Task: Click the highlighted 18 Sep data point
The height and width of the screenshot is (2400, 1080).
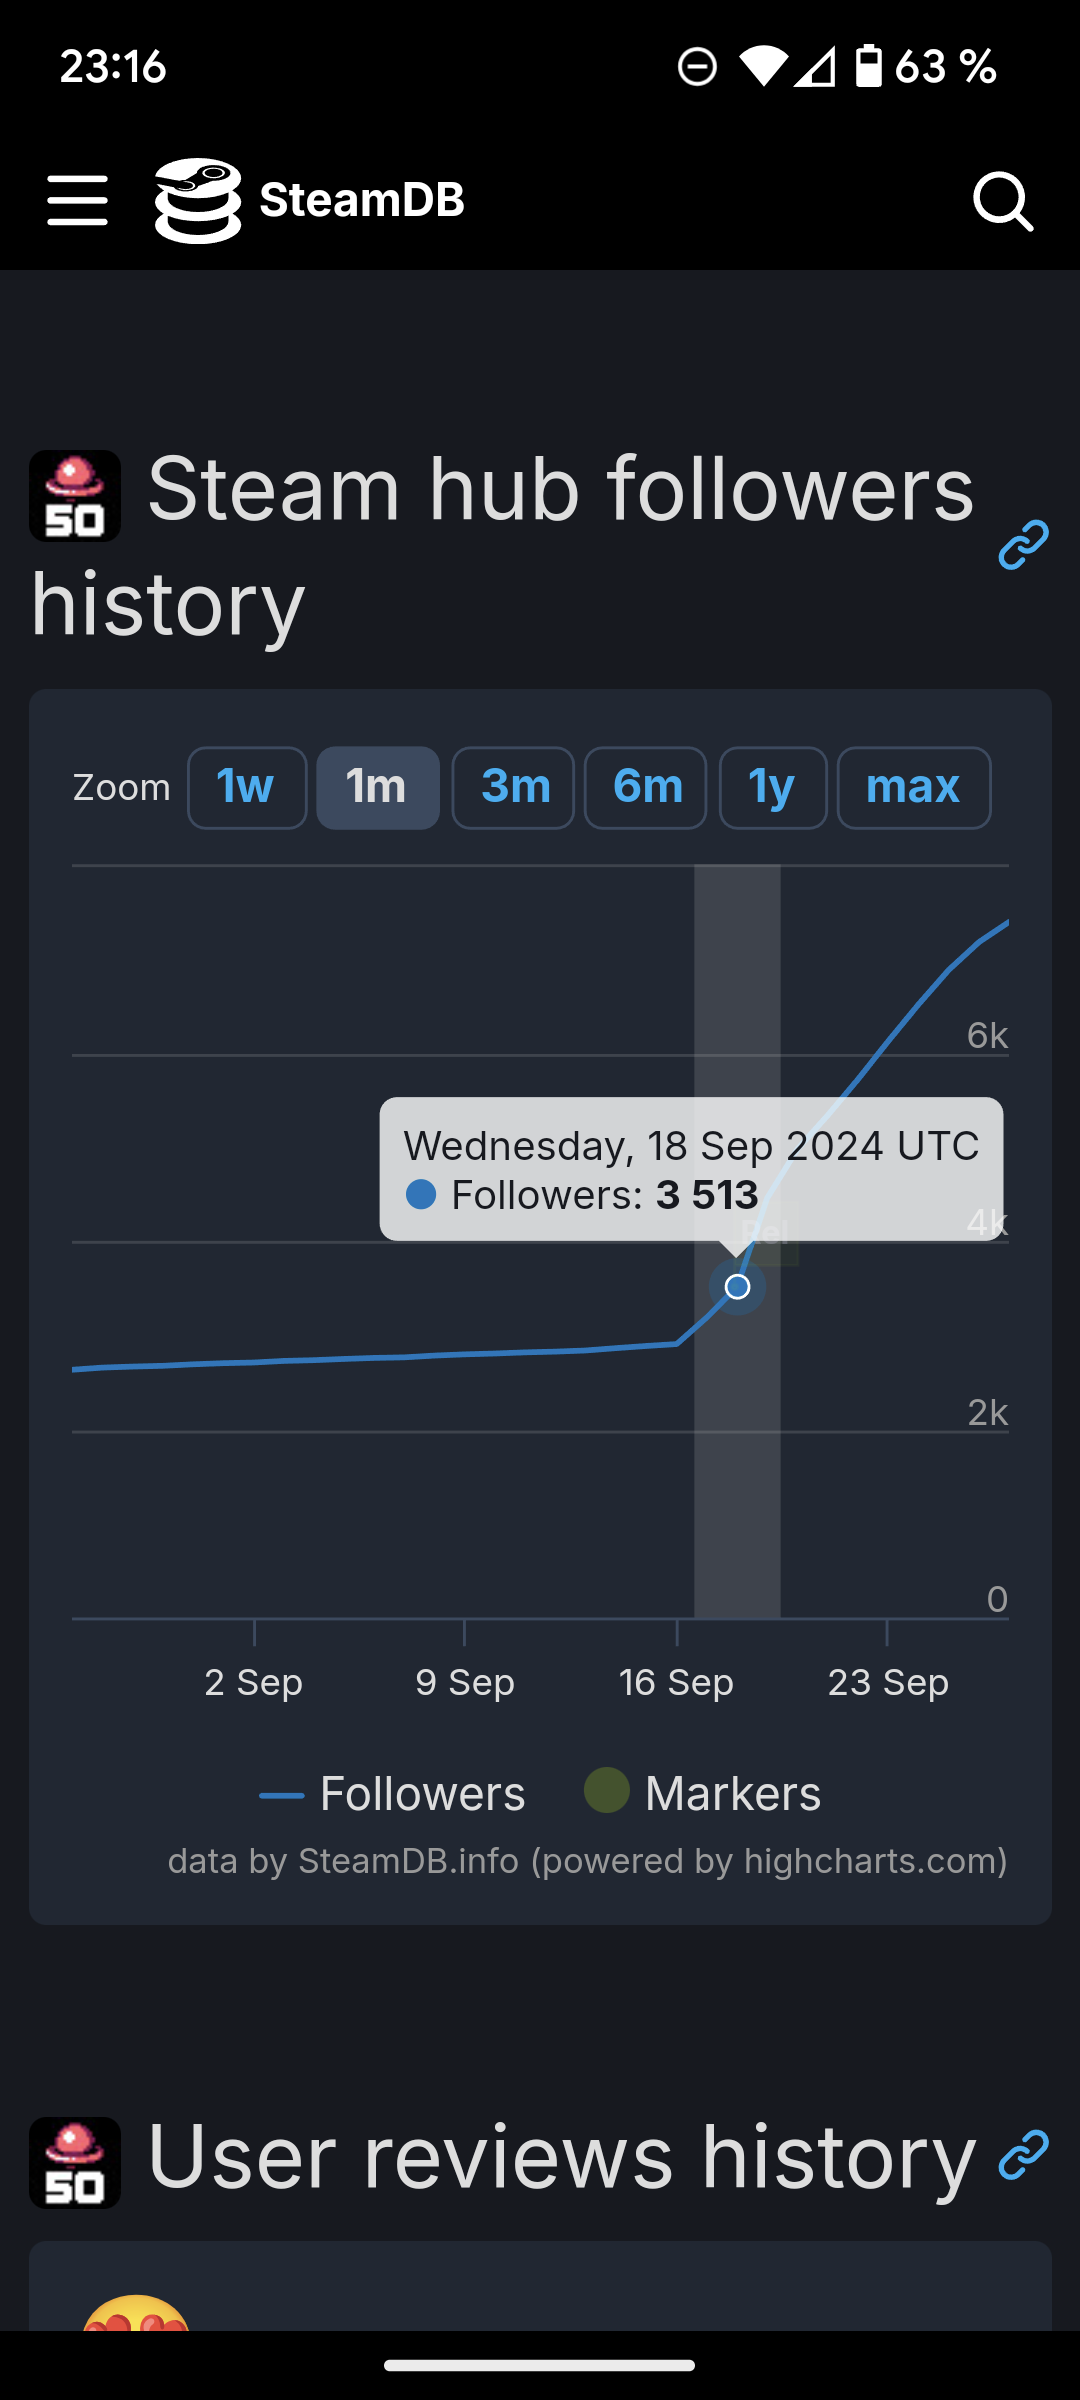Action: (737, 1287)
